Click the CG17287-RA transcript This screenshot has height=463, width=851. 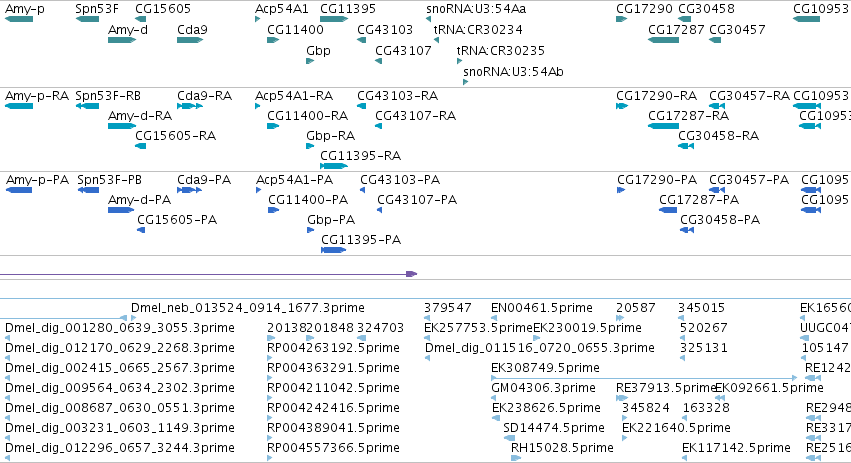(x=663, y=126)
